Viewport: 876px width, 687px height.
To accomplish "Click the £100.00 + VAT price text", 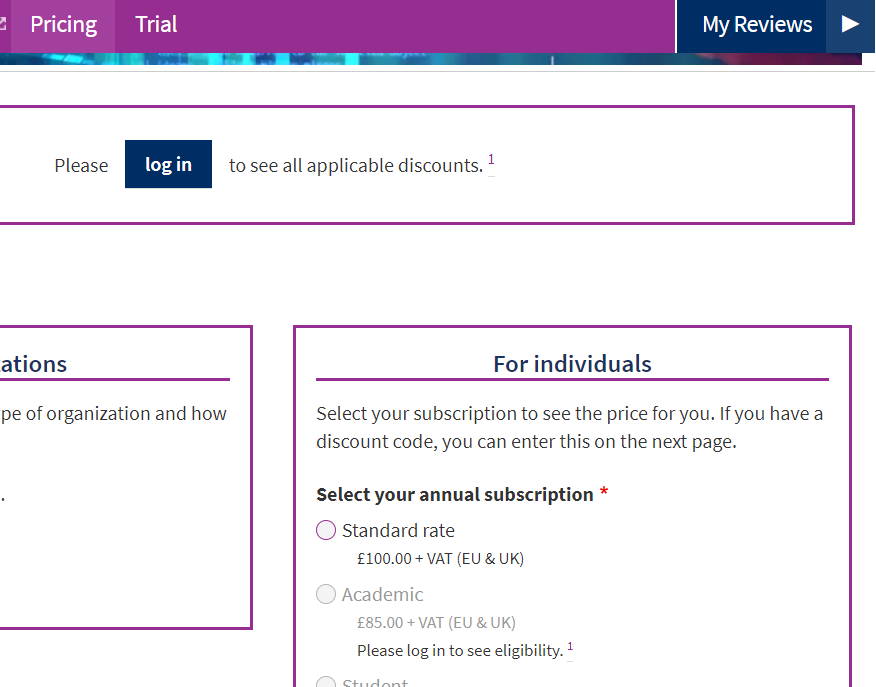I will coord(440,559).
